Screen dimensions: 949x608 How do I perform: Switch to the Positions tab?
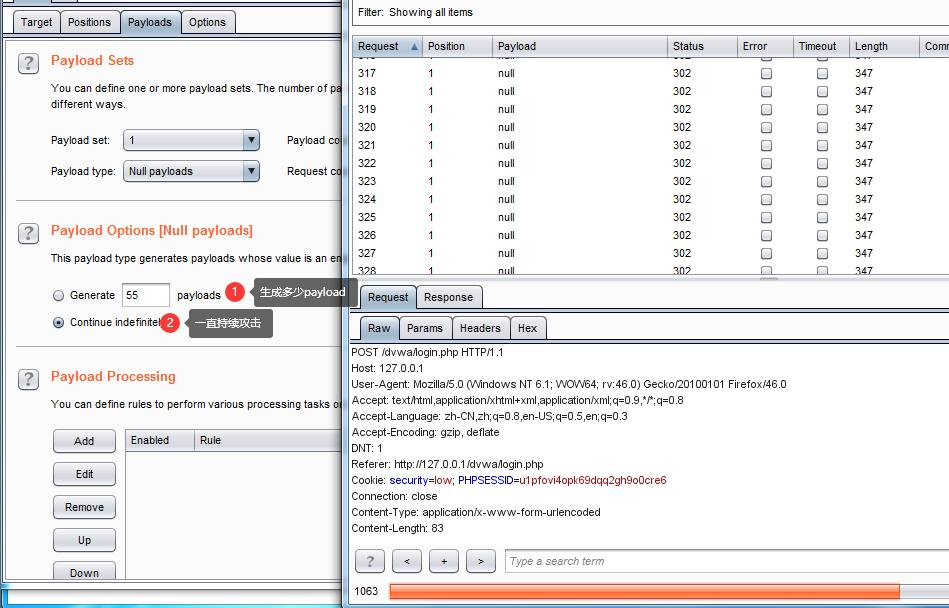coord(89,22)
